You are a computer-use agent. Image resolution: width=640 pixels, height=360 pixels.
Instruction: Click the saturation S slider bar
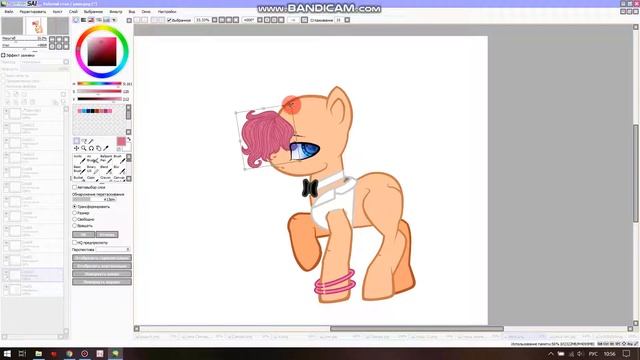tap(99, 91)
